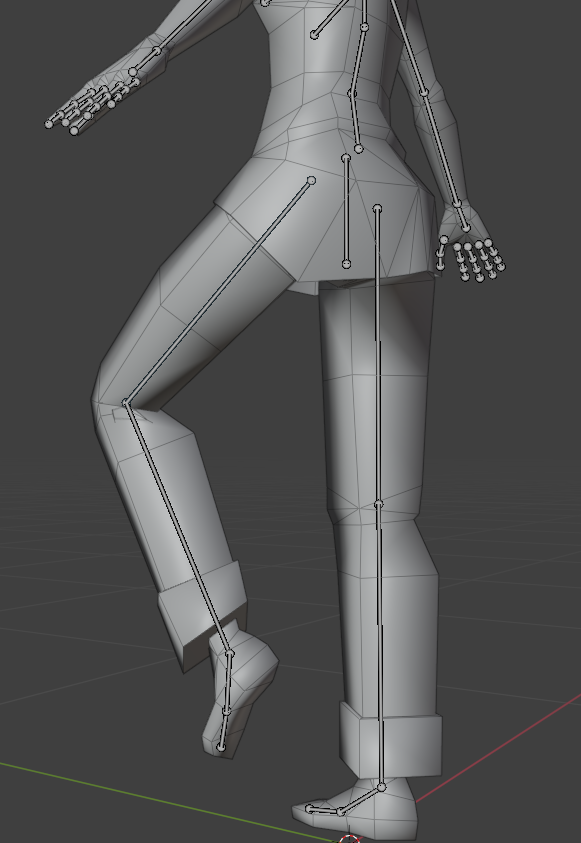Click the knee joint of the standing leg
Screen dimensions: 581x843
[379, 504]
